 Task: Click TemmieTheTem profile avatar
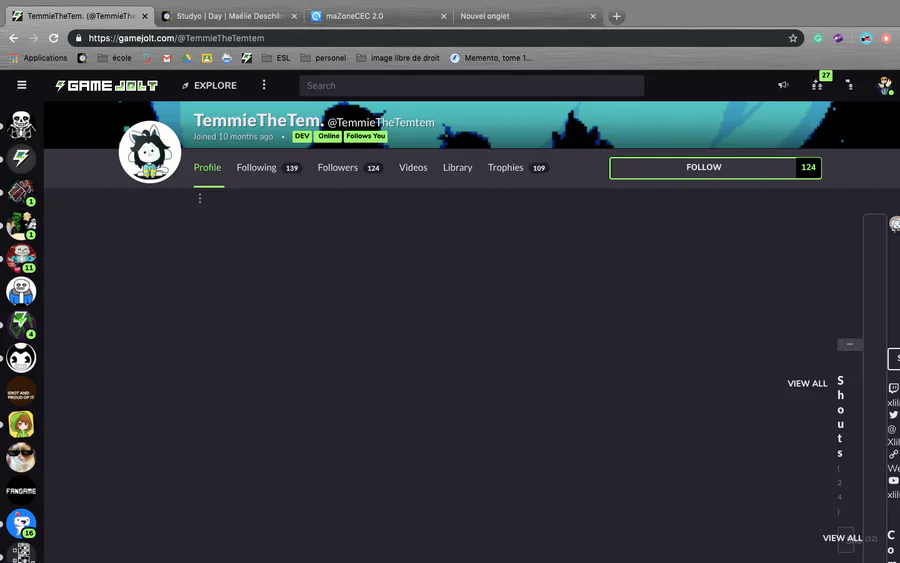pos(150,152)
